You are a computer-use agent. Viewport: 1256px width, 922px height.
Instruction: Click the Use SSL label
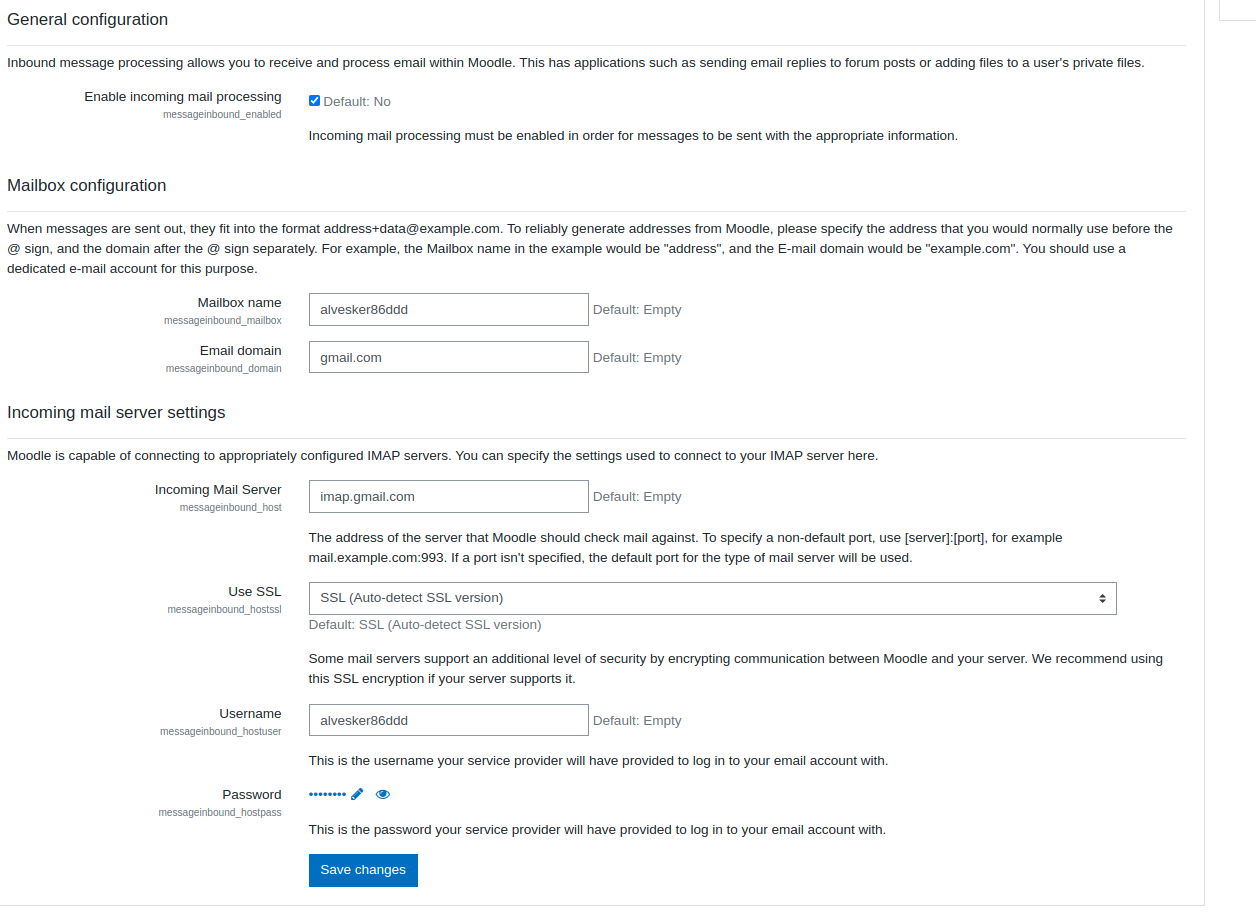[x=255, y=591]
